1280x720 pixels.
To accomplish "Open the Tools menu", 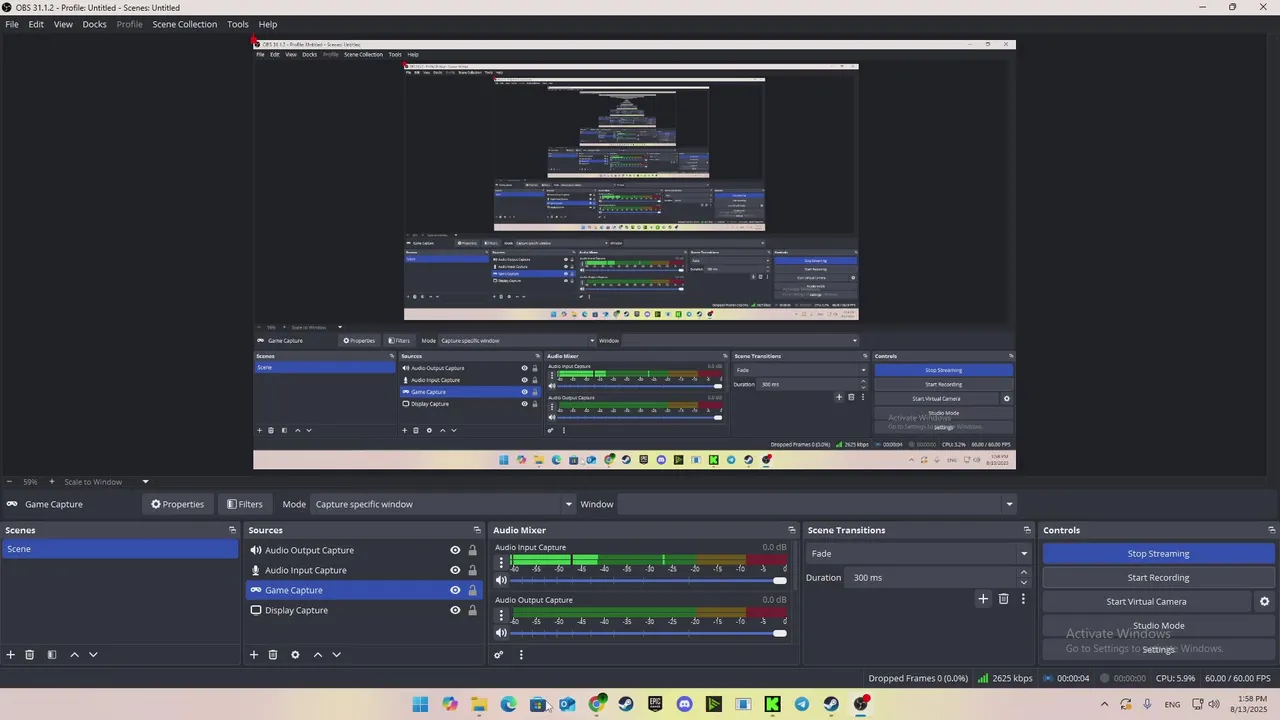I will [238, 24].
